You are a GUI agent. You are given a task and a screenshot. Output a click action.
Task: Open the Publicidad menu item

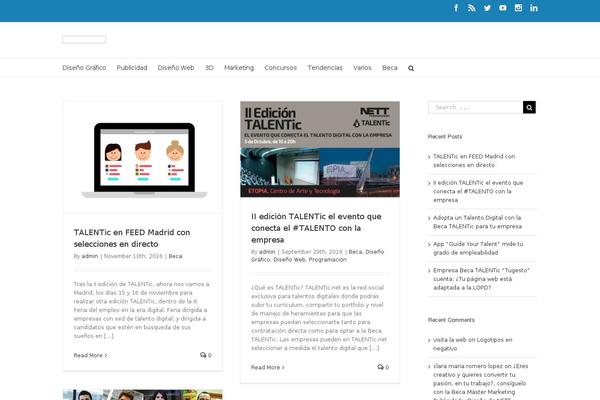tap(132, 68)
